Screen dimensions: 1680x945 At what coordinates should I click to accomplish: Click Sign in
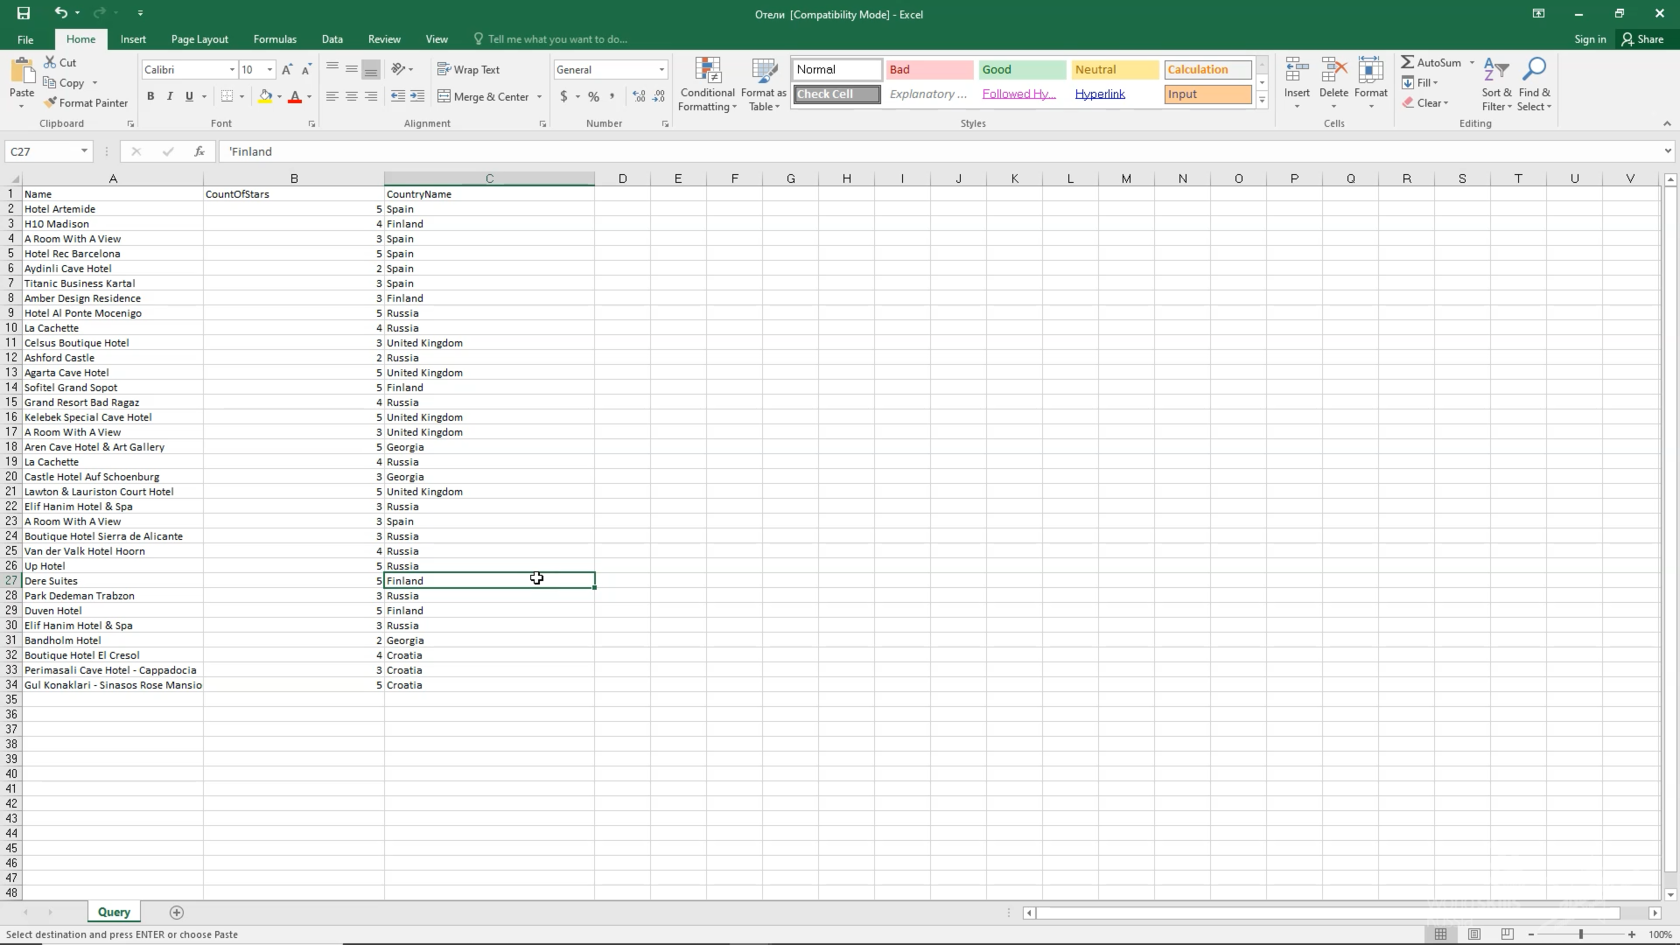tap(1590, 39)
